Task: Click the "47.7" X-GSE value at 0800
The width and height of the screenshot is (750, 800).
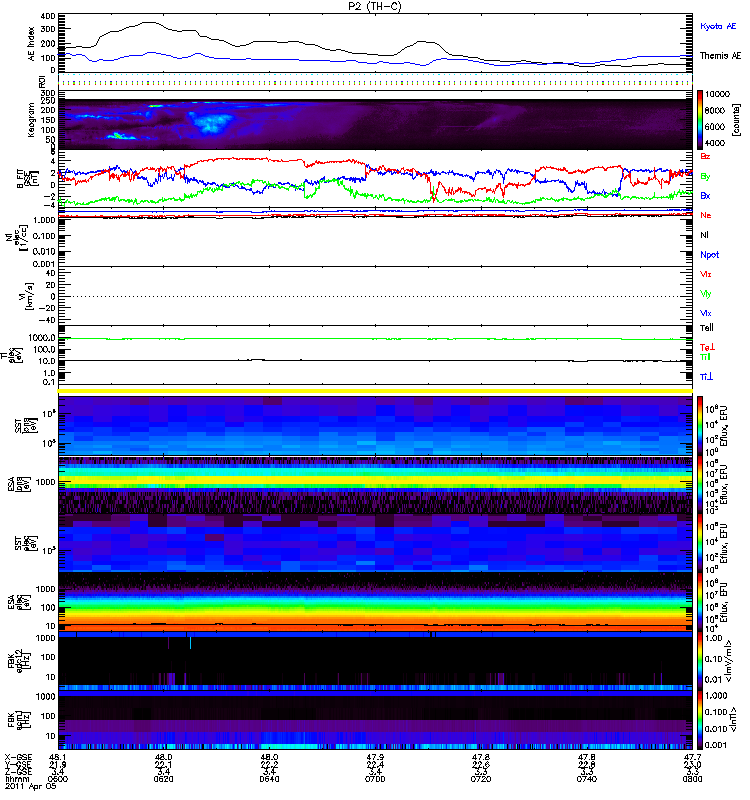Action: coord(692,757)
